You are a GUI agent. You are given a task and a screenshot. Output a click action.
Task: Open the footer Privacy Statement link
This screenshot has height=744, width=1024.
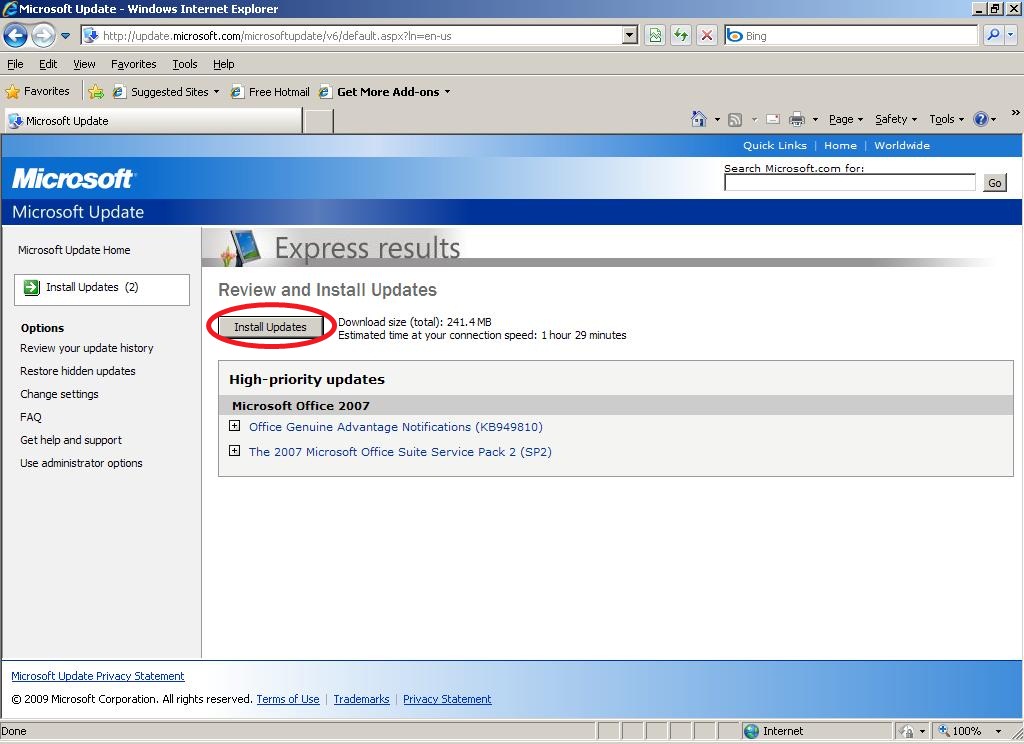tap(447, 699)
